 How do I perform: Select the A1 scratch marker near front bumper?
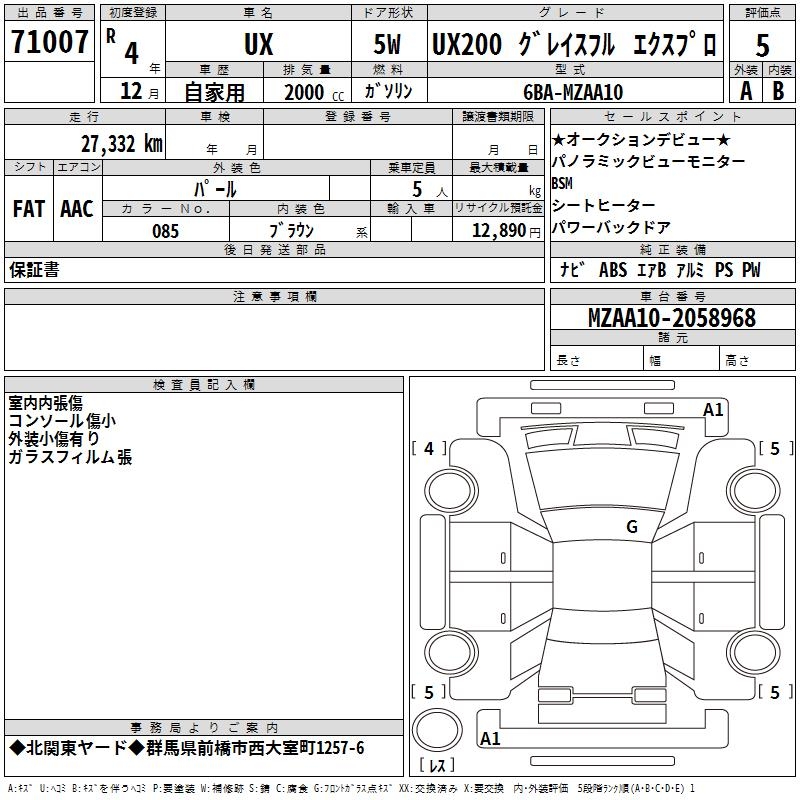point(713,410)
